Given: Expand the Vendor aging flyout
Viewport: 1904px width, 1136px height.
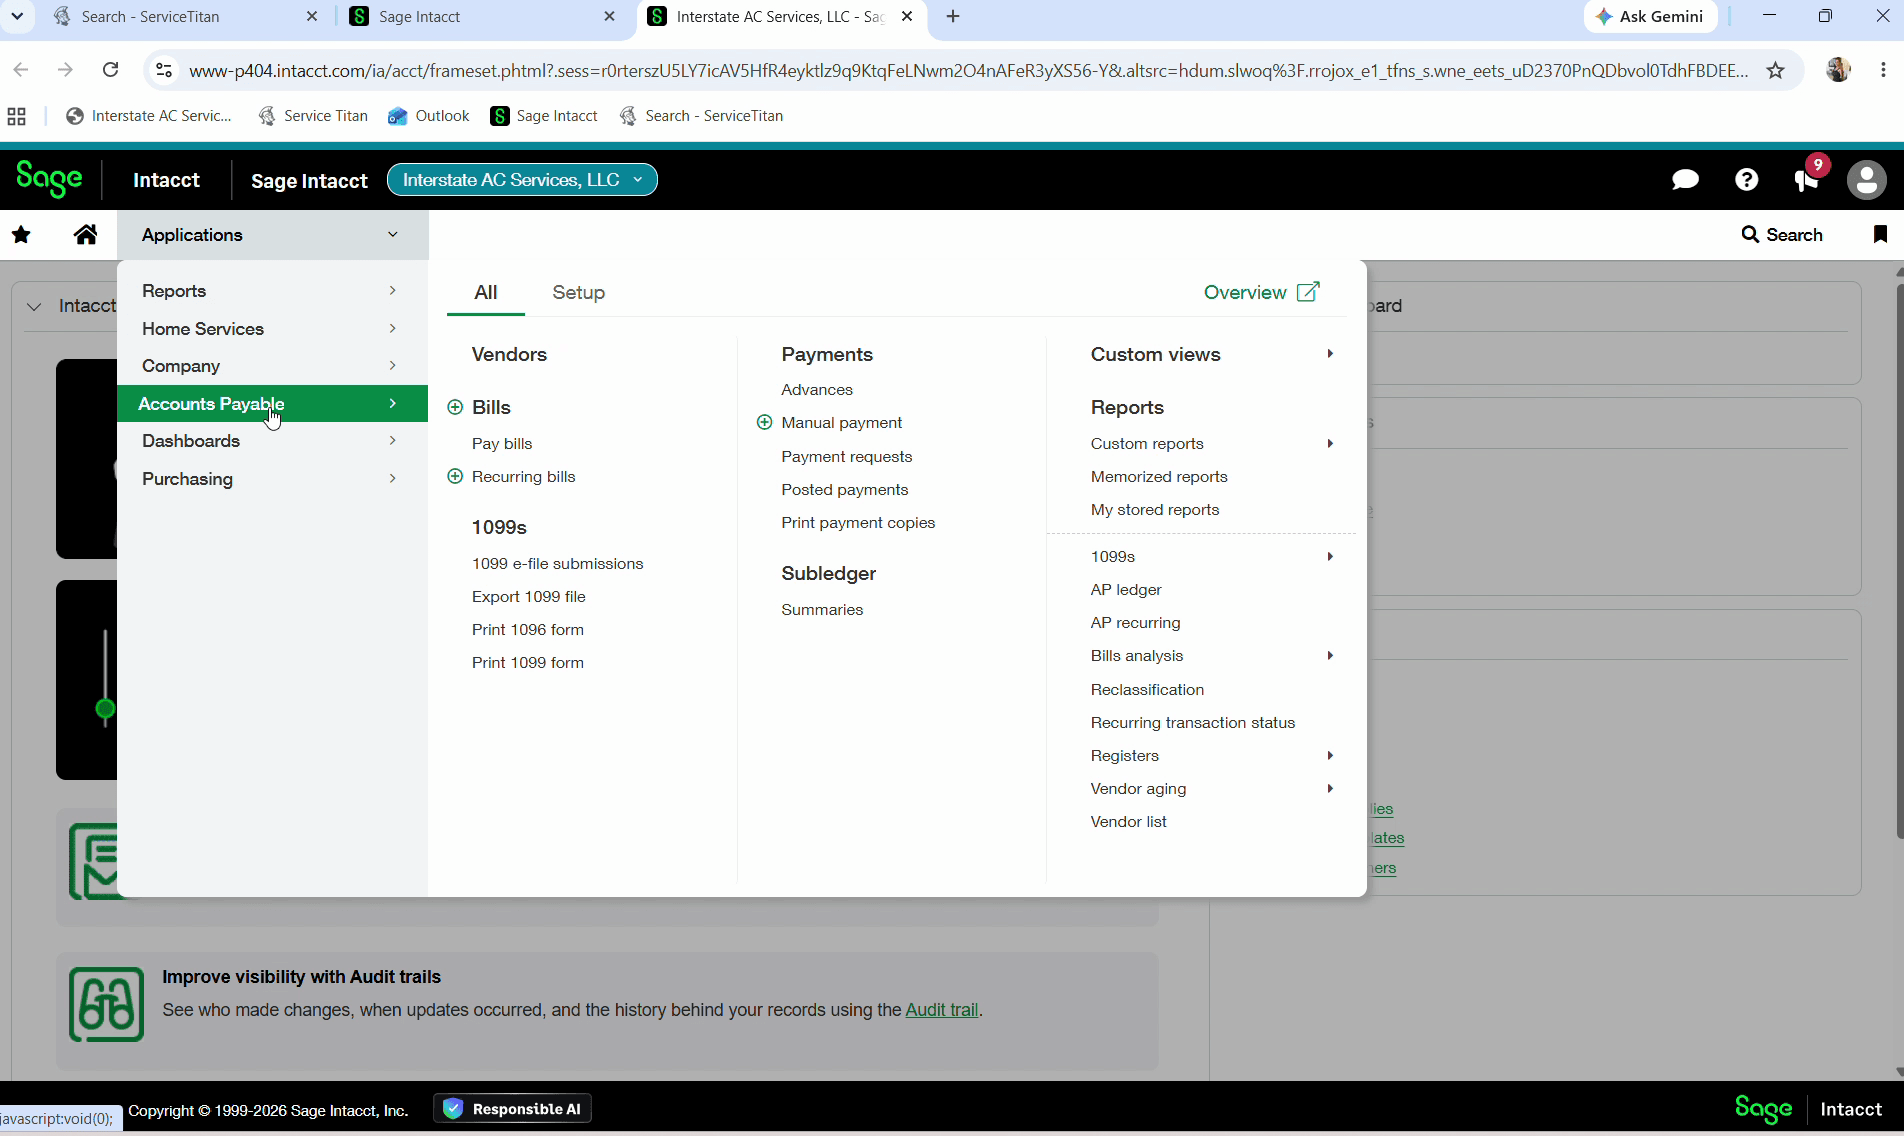Looking at the screenshot, I should pyautogui.click(x=1330, y=789).
